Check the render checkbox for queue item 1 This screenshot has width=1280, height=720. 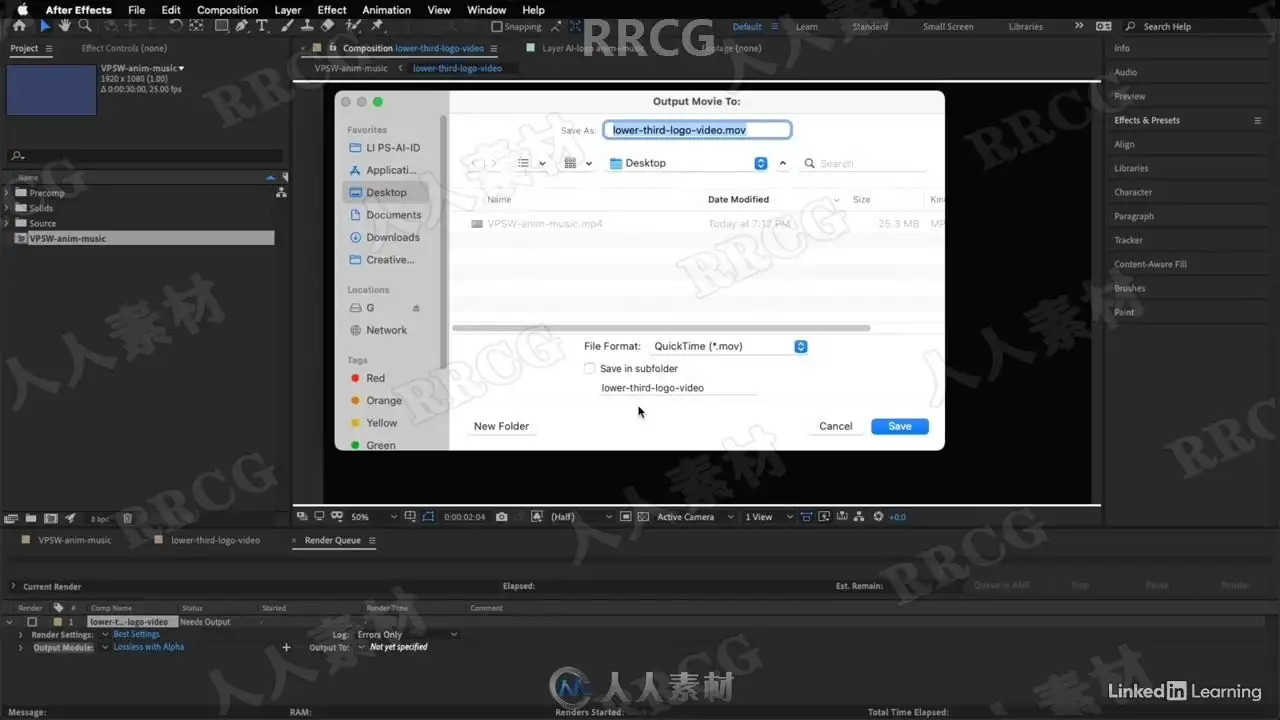pos(32,622)
